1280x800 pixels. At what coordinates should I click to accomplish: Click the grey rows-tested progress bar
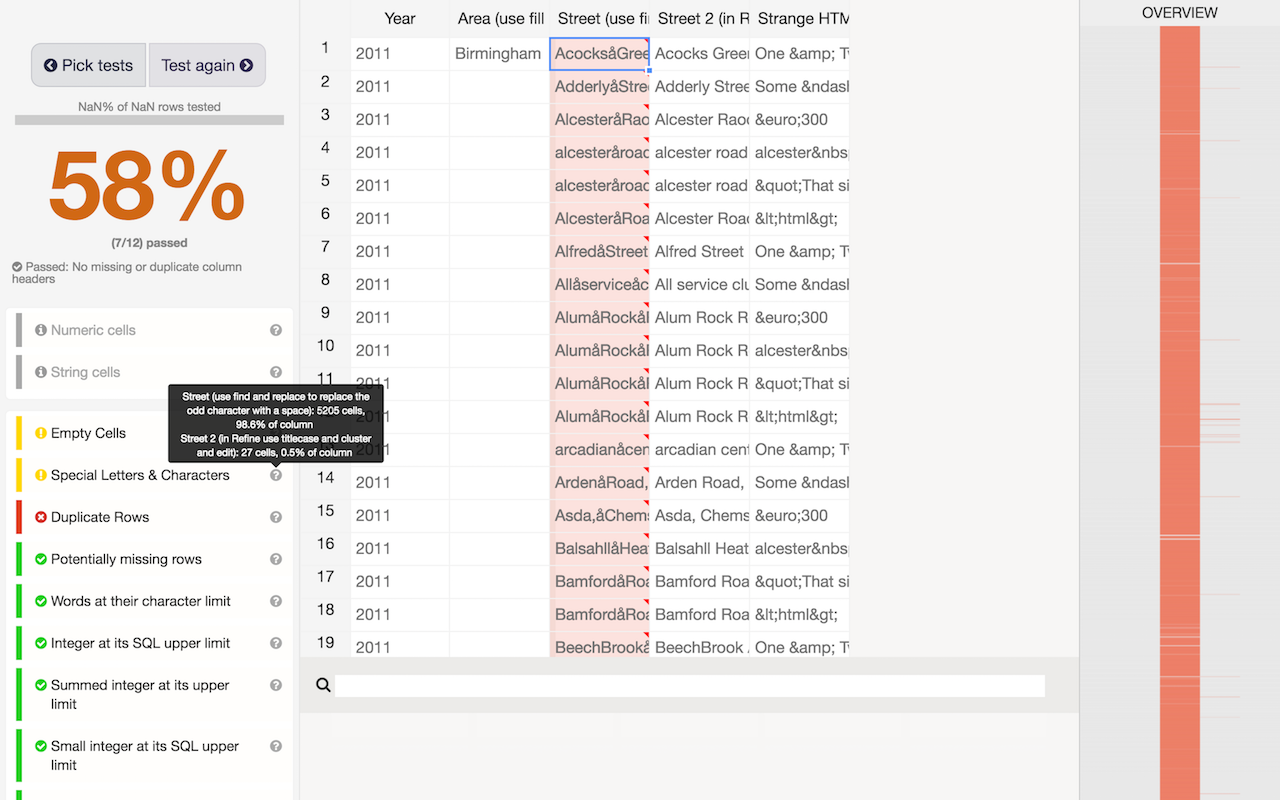coord(149,120)
